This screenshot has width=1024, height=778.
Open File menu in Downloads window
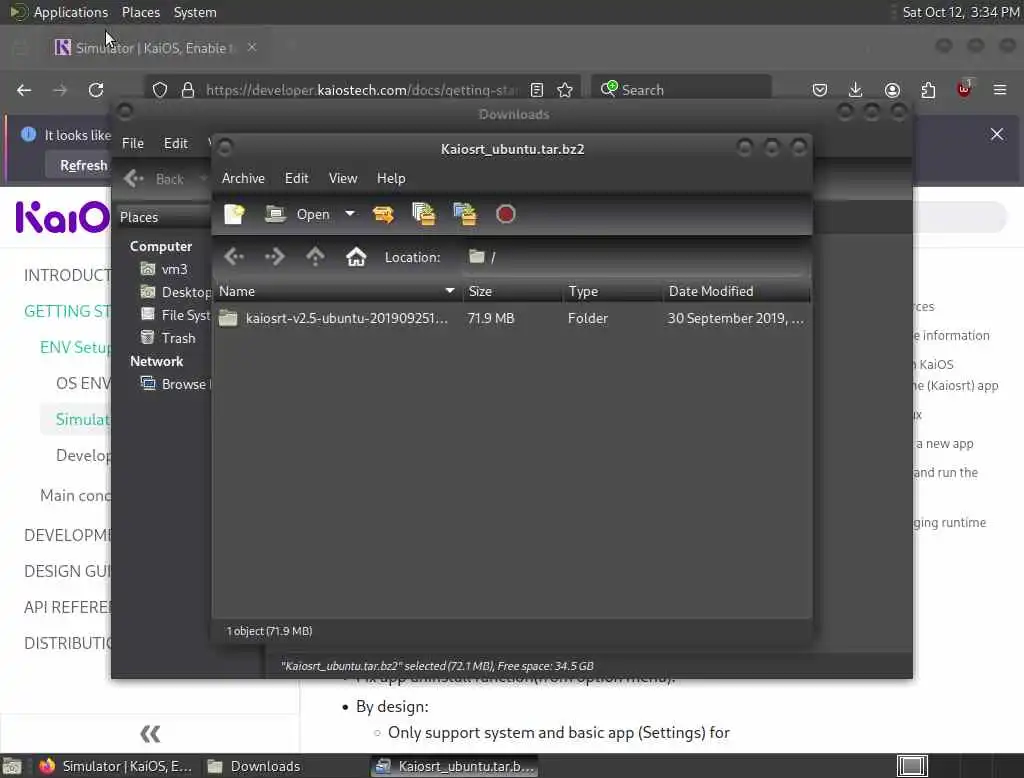click(133, 143)
